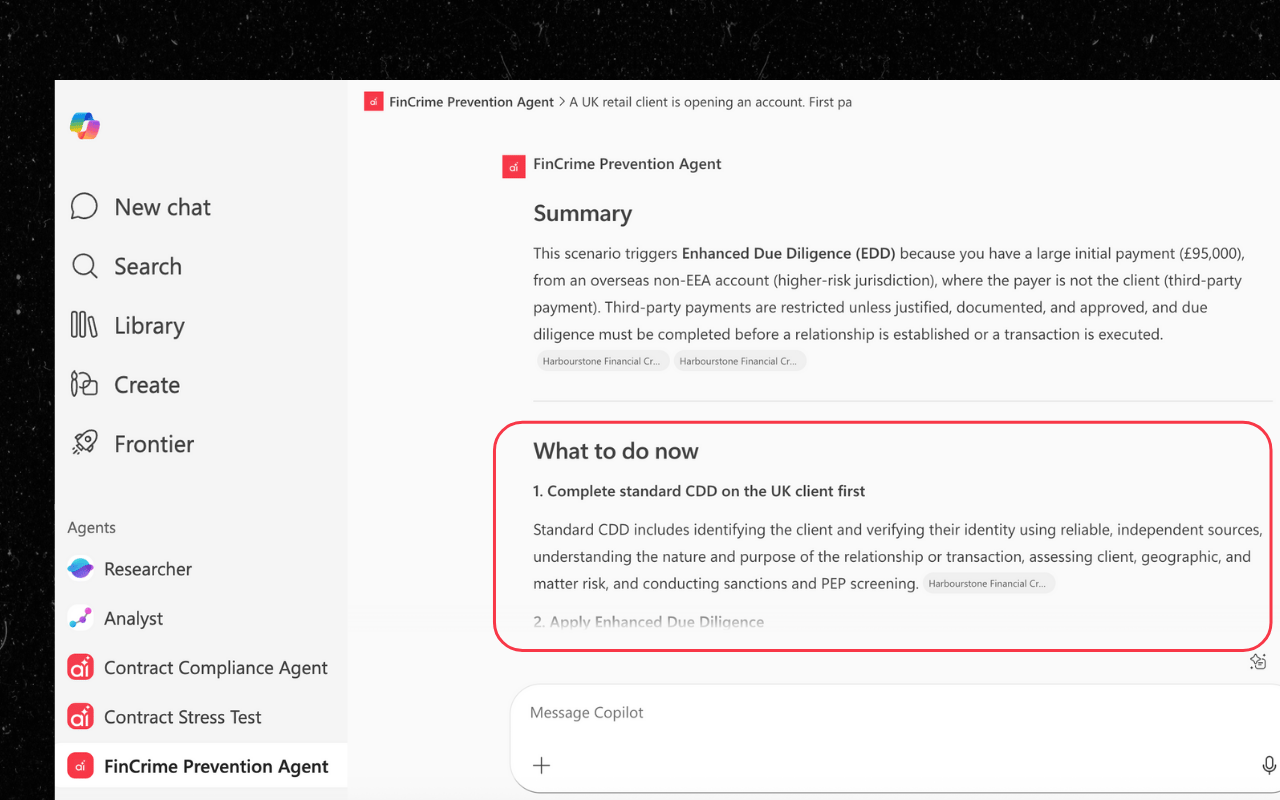Click the microphone icon in message box
Screen dimensions: 1280x800
(1268, 765)
